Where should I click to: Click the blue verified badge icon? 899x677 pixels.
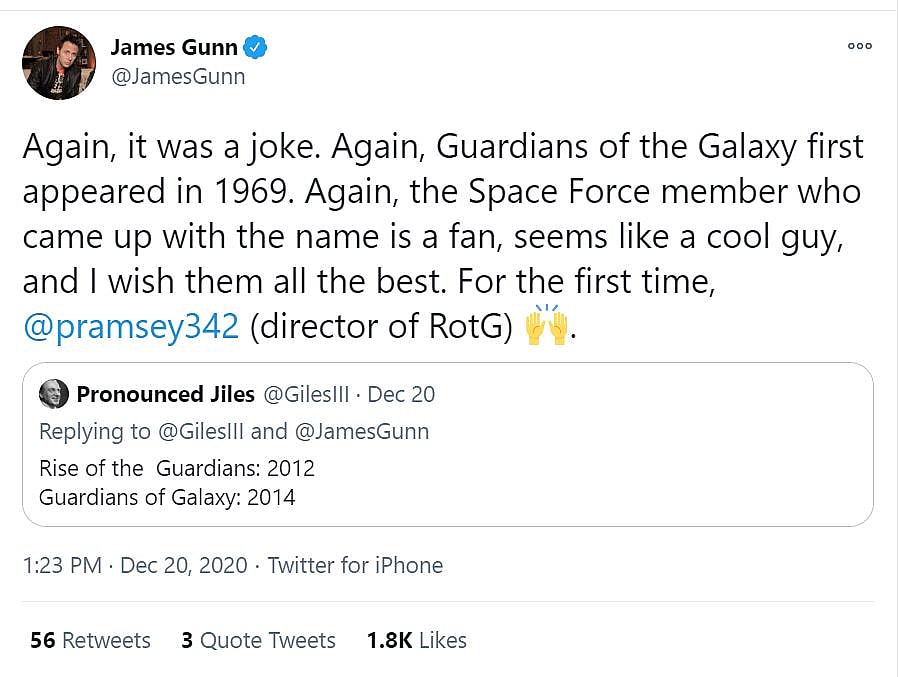256,47
